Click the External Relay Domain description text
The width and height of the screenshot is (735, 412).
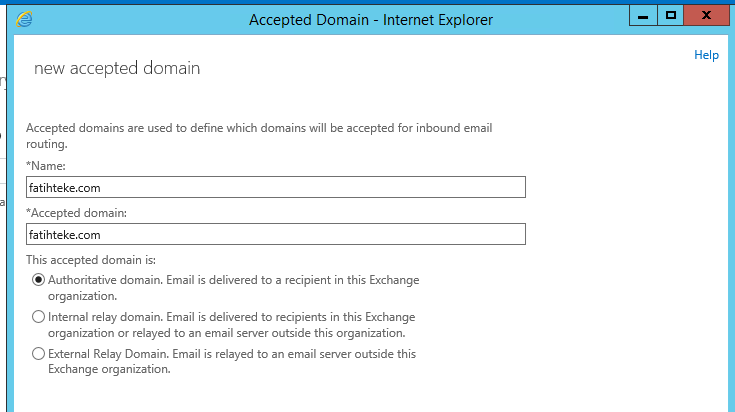pos(232,361)
